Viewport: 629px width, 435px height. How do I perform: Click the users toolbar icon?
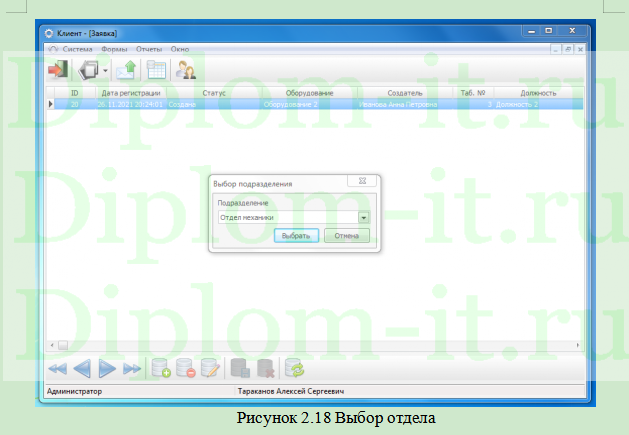point(186,70)
